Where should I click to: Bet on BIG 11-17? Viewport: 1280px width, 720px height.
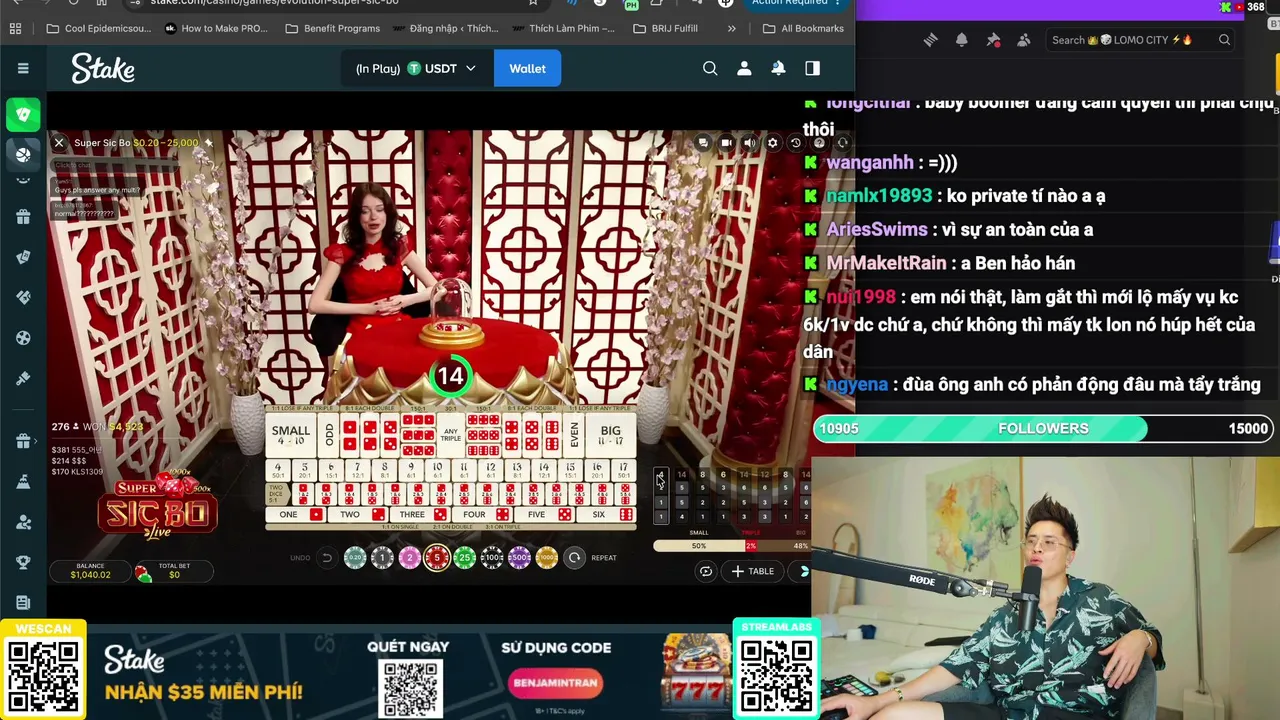[611, 435]
